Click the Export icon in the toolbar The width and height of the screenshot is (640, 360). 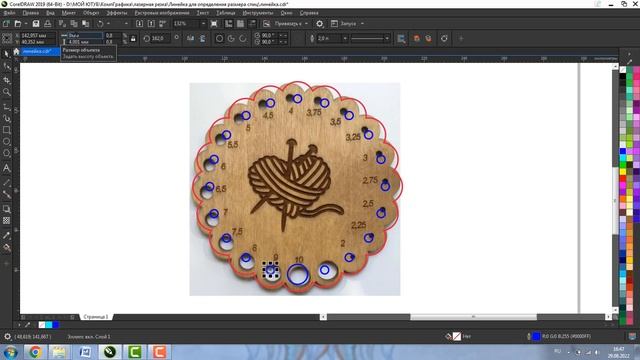[x=151, y=24]
